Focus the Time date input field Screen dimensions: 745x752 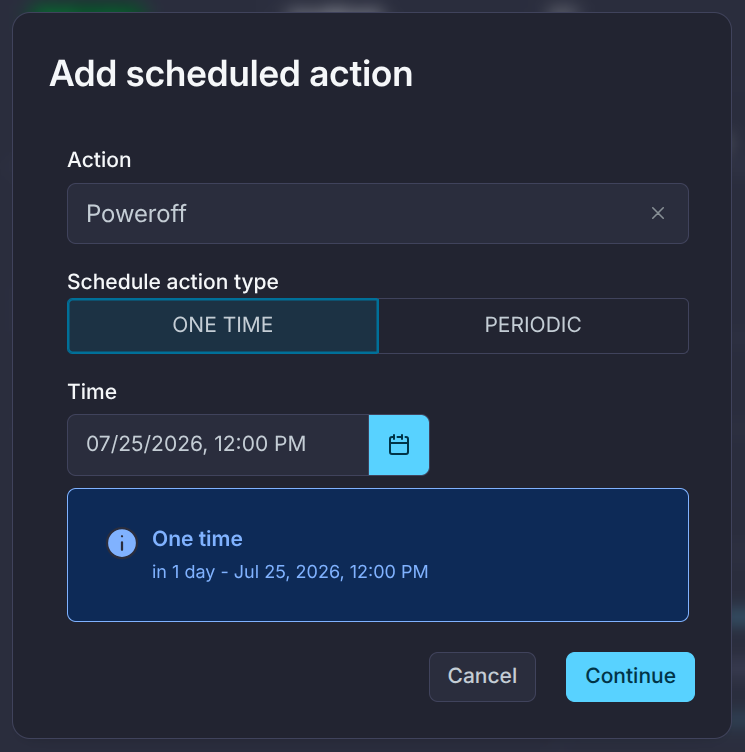pos(218,445)
